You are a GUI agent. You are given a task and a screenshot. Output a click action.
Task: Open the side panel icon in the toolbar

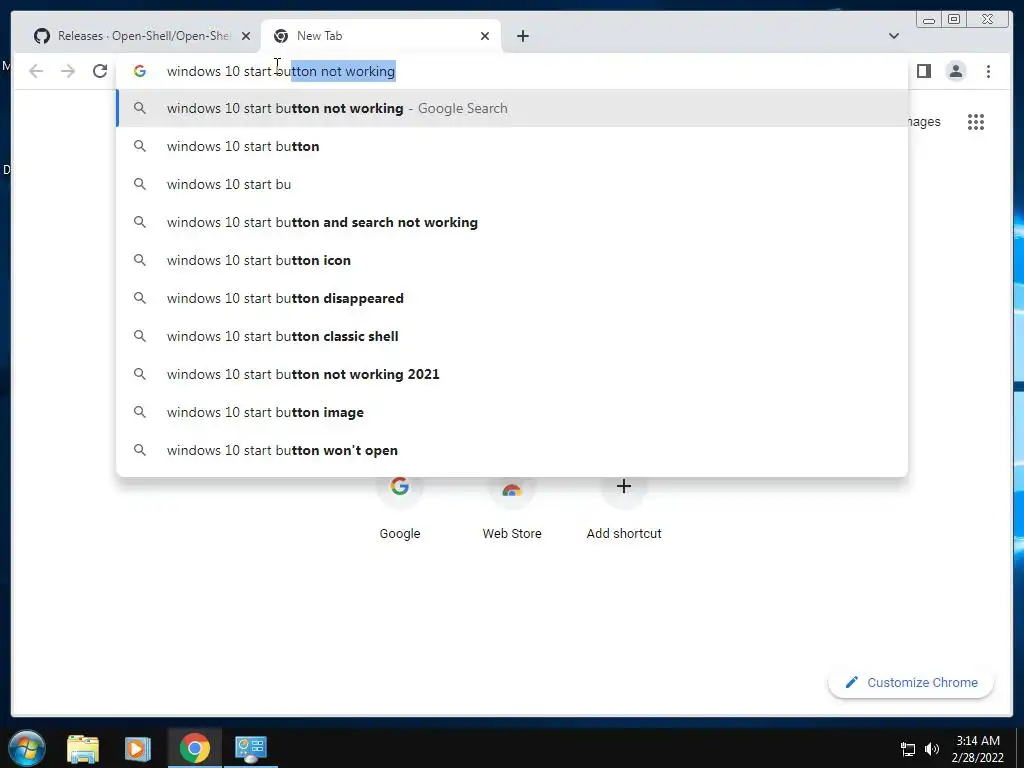pos(923,71)
